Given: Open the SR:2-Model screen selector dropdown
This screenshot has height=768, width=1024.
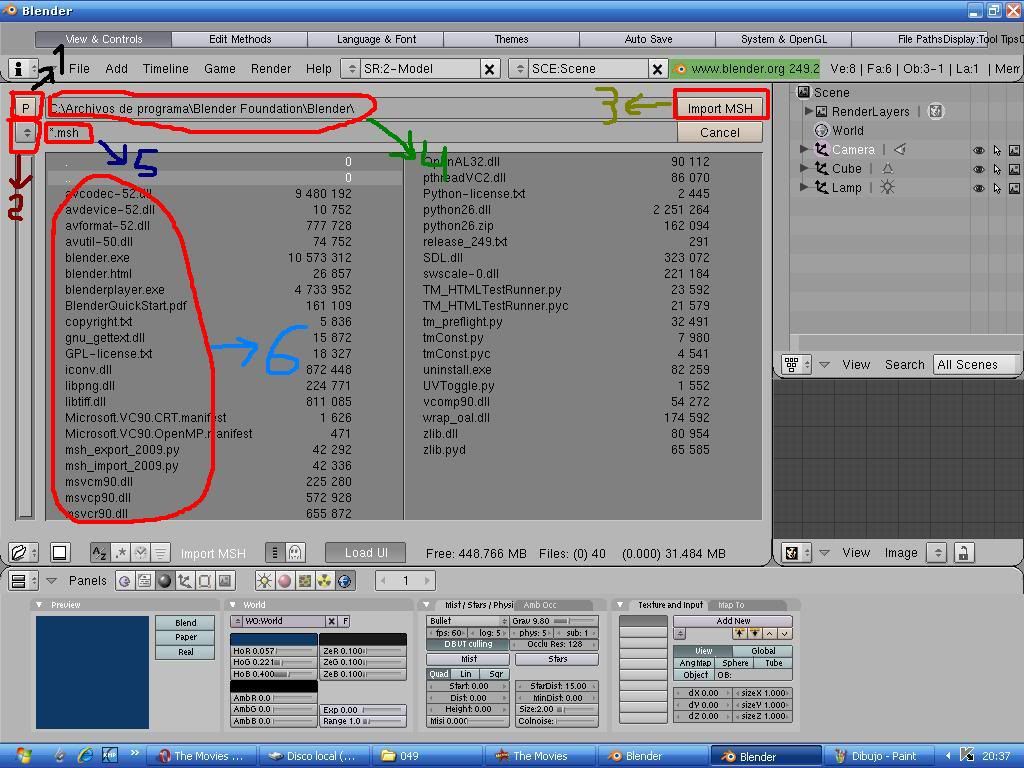Looking at the screenshot, I should tap(351, 69).
